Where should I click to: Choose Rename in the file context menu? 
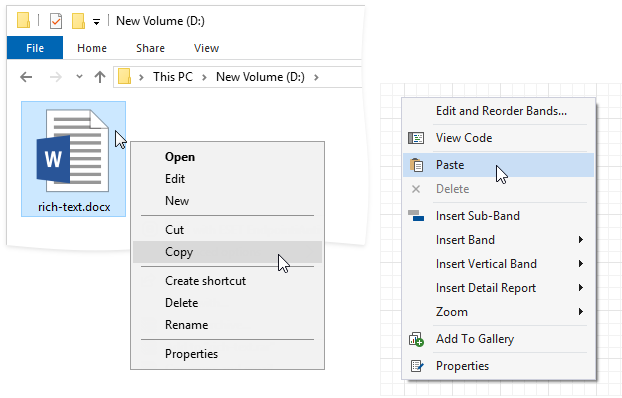(x=227, y=325)
